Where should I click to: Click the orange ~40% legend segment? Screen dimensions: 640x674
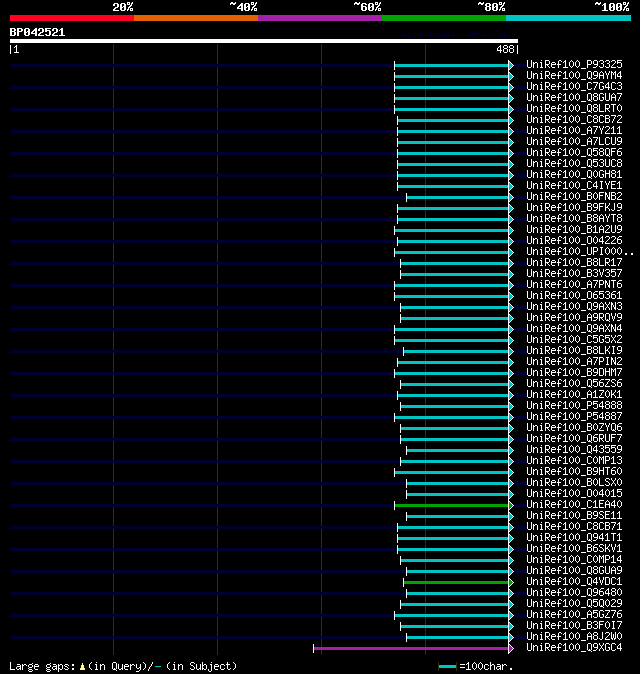196,18
